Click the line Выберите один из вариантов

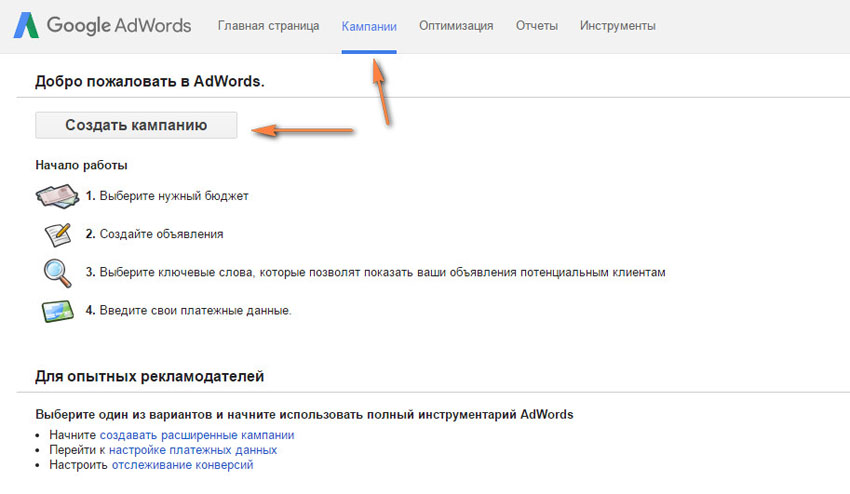point(304,414)
